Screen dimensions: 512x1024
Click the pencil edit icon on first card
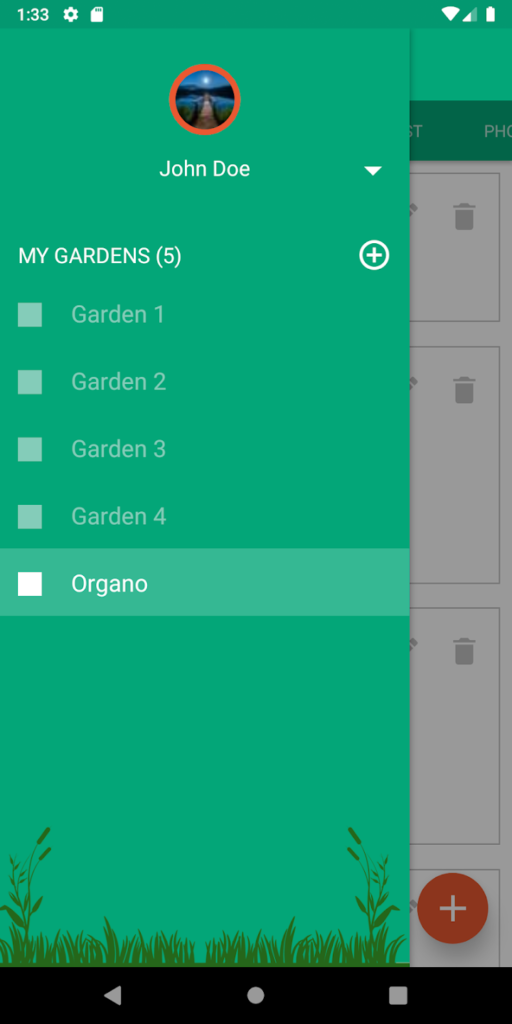coord(413,210)
